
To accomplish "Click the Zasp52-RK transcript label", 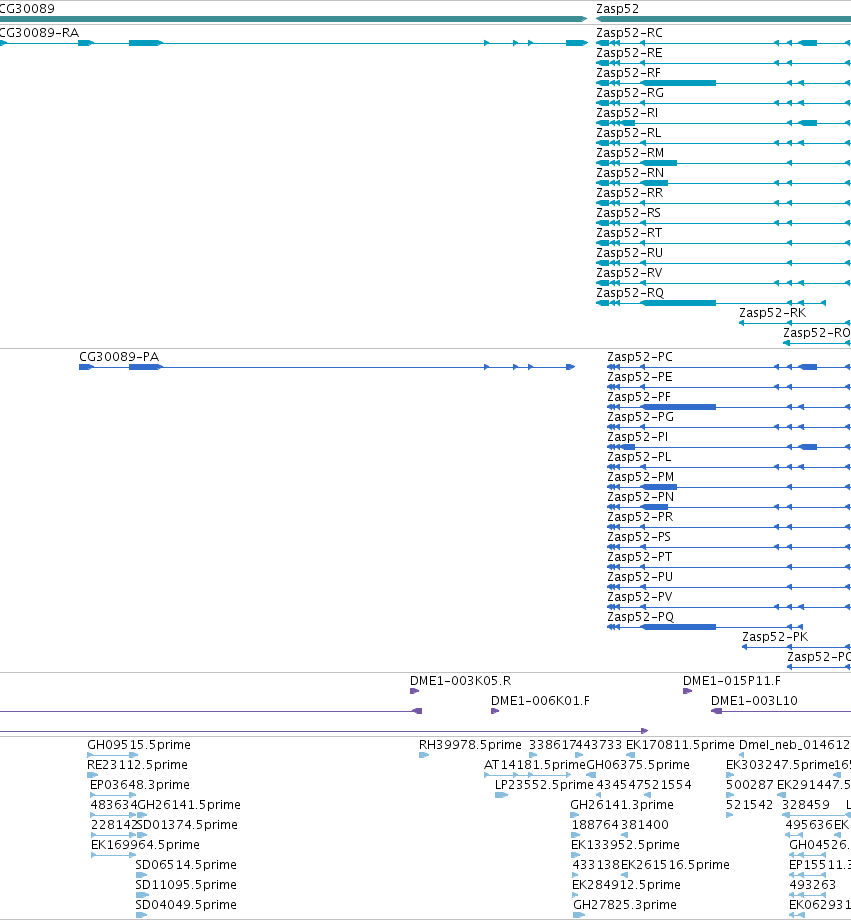I will (772, 313).
